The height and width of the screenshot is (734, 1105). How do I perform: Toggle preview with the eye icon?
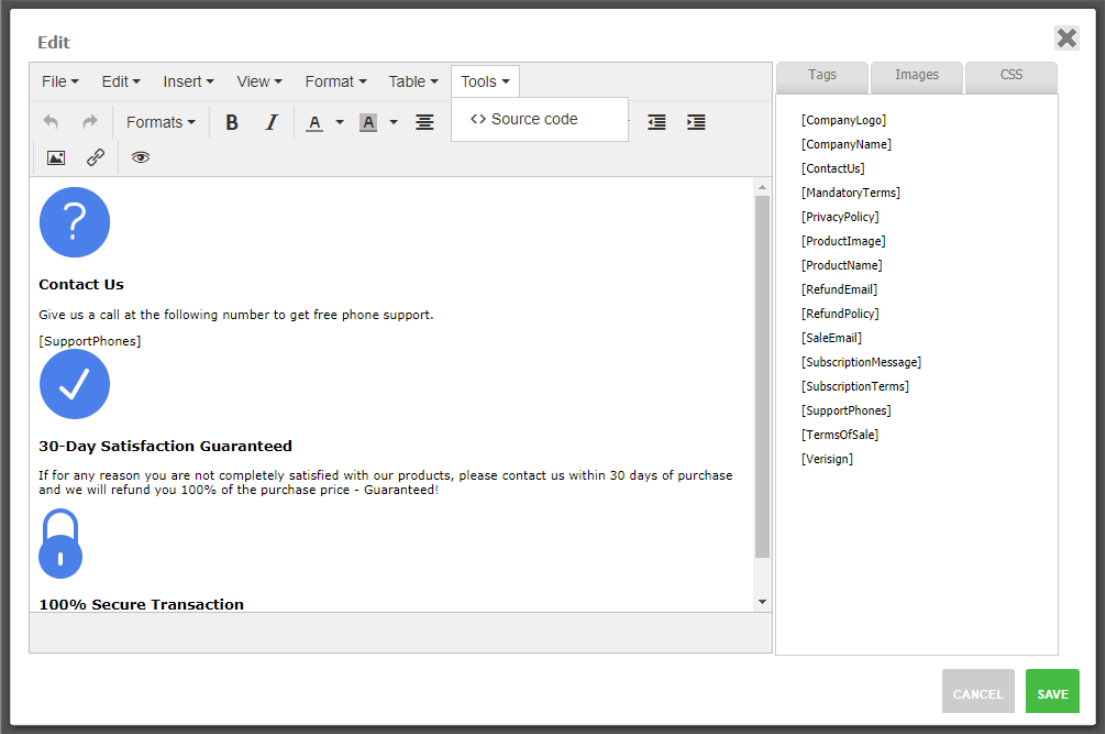click(x=141, y=157)
